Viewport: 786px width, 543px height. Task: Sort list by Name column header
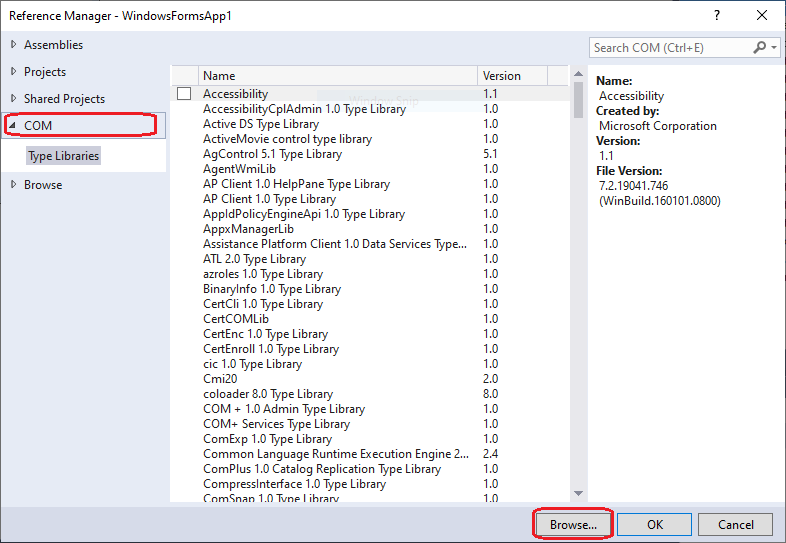tap(338, 76)
